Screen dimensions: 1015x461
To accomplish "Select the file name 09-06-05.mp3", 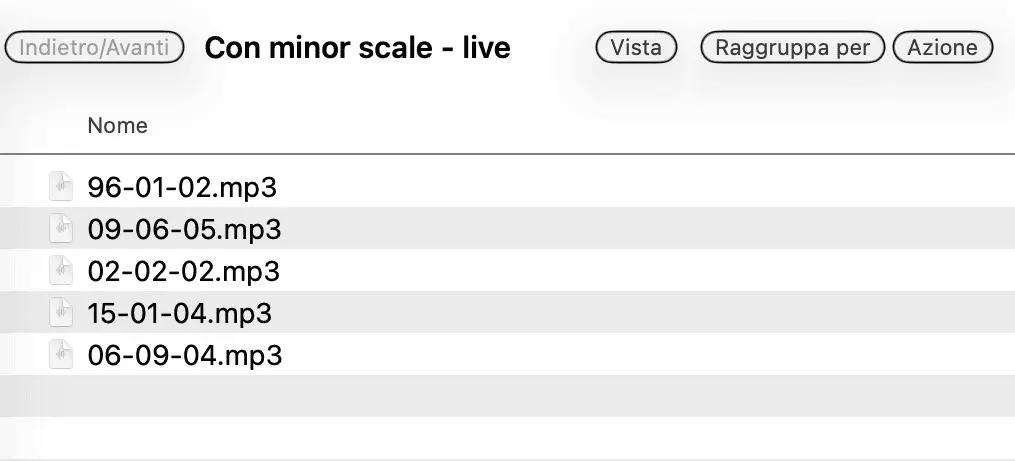I will point(184,229).
